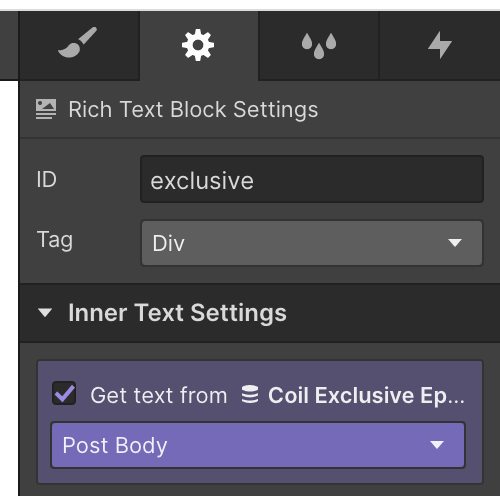Click the Rich Text Block Settings heading
Image resolution: width=500 pixels, height=496 pixels.
tap(193, 109)
